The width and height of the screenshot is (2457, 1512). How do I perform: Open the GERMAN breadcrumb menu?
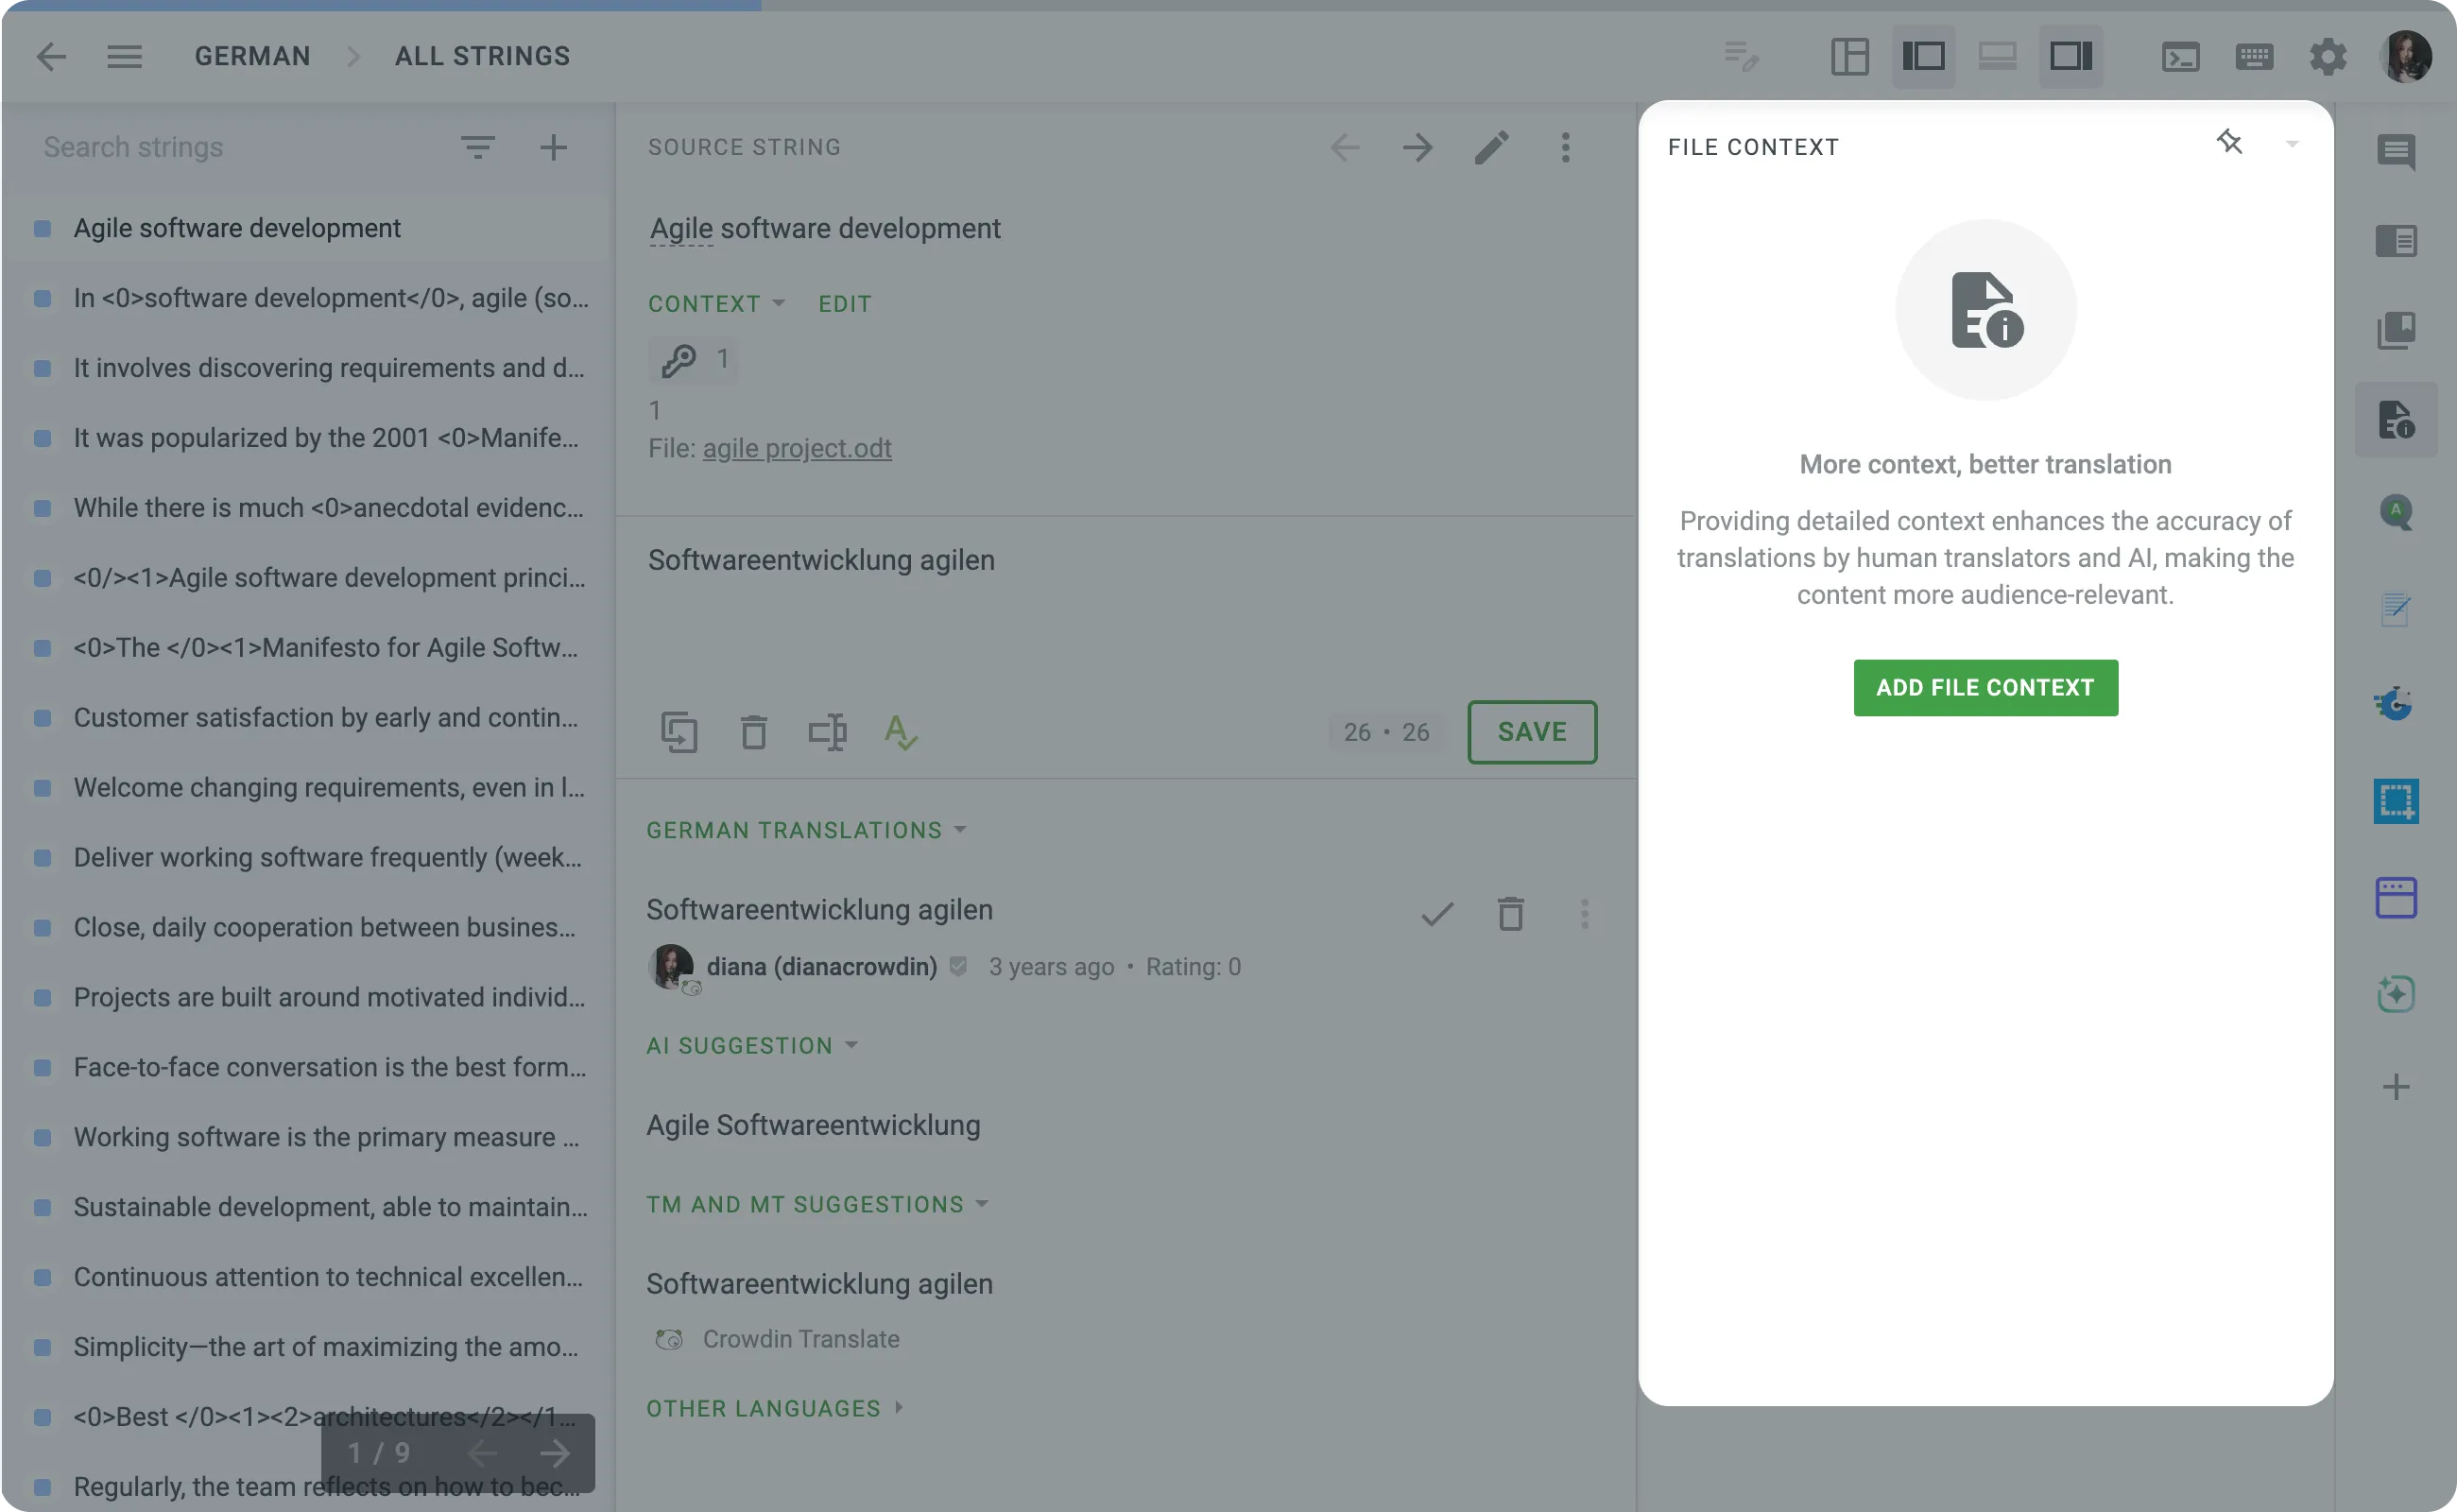(x=252, y=55)
